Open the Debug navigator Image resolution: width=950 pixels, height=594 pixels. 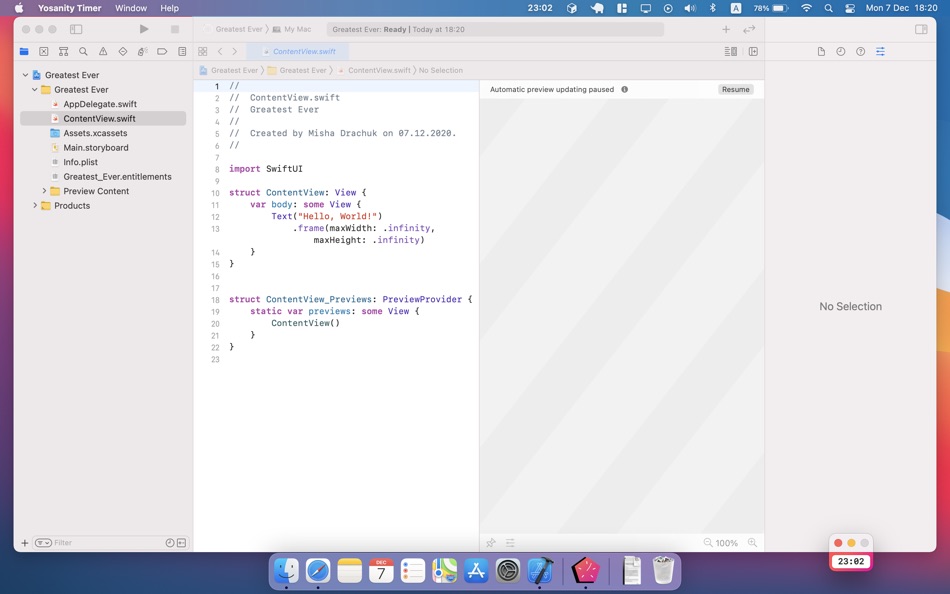point(142,52)
